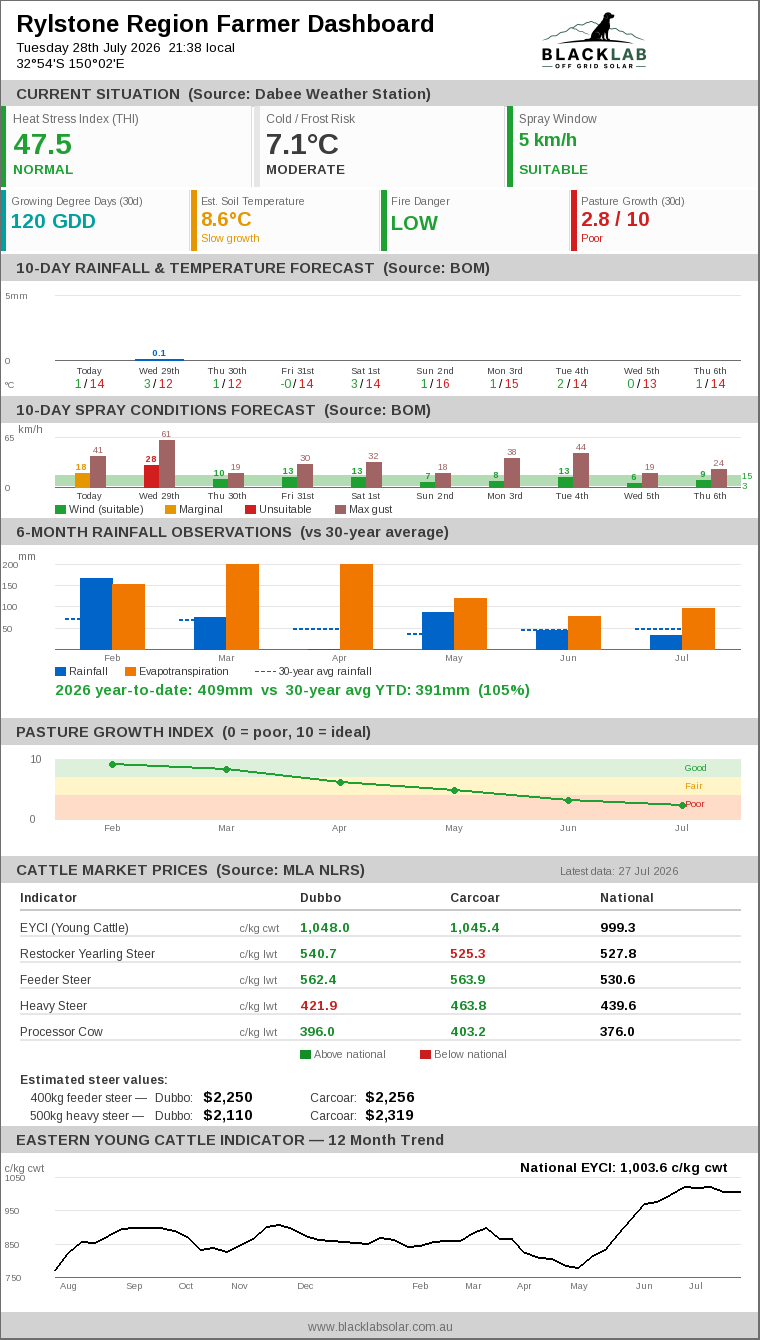Screen dimensions: 760x1340
Task: Click the 2026 year-to-date 409mm rainfall summary
Action: coord(292,690)
